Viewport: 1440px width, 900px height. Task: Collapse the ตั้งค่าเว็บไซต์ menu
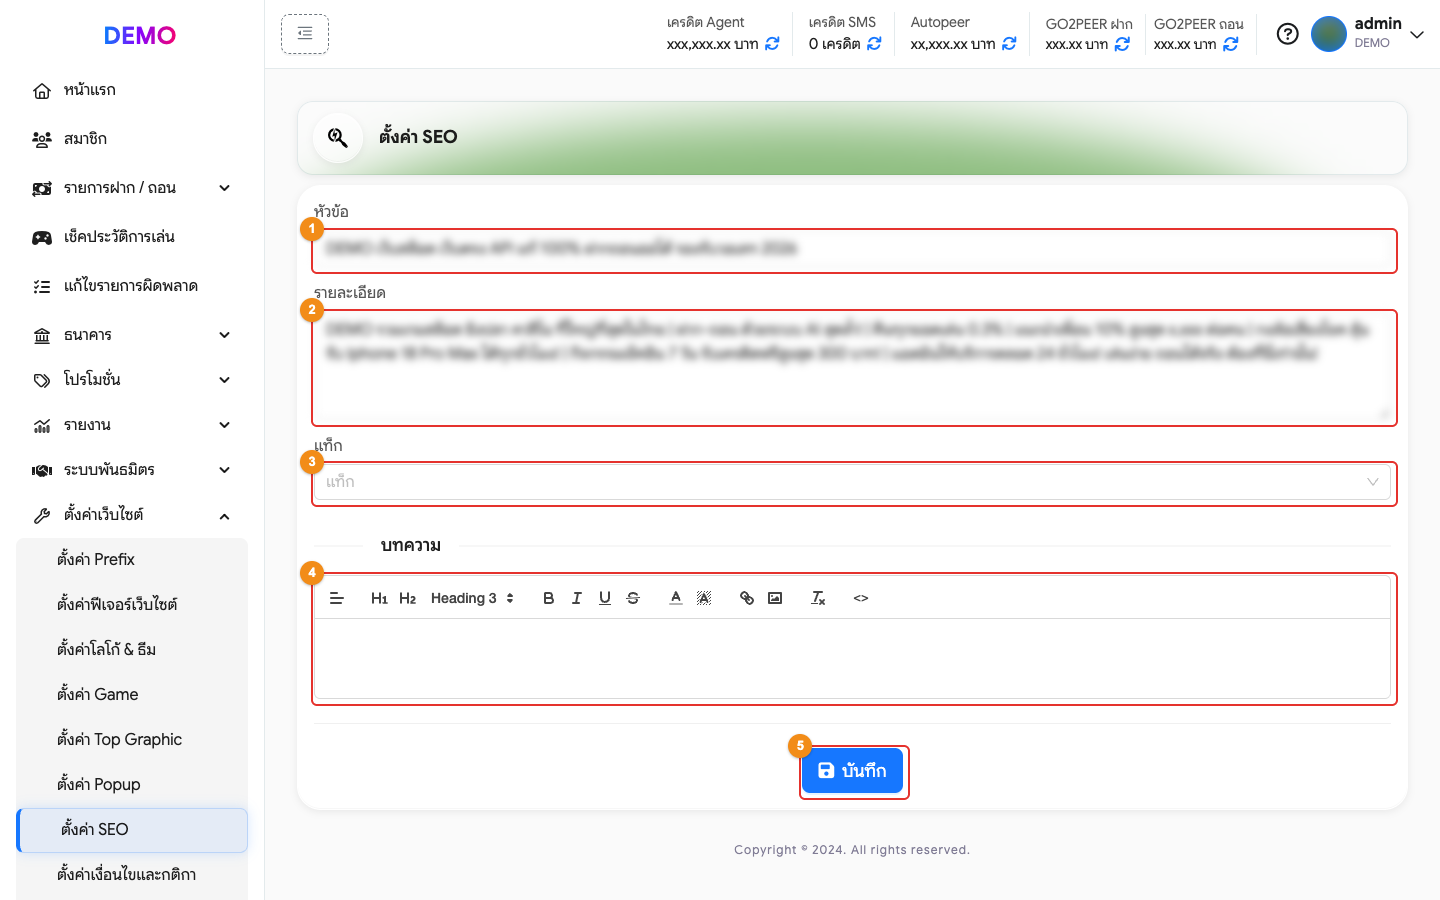(132, 515)
